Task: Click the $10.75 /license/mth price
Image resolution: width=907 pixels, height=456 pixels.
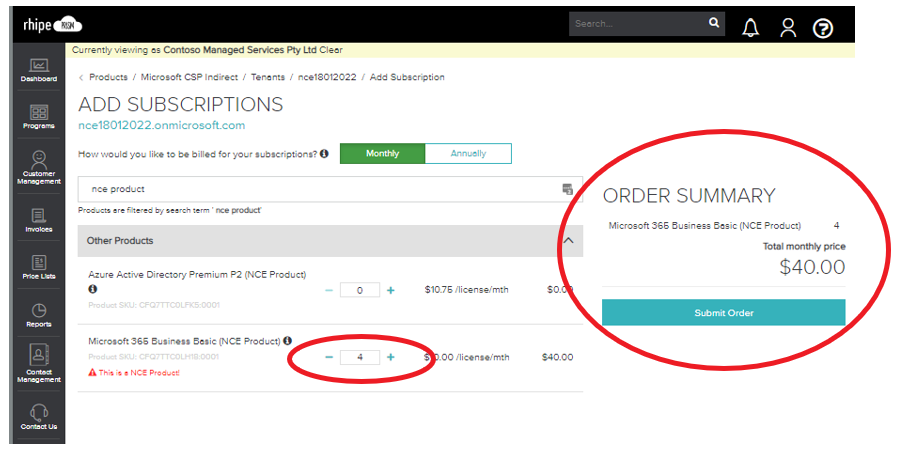Action: (x=466, y=289)
